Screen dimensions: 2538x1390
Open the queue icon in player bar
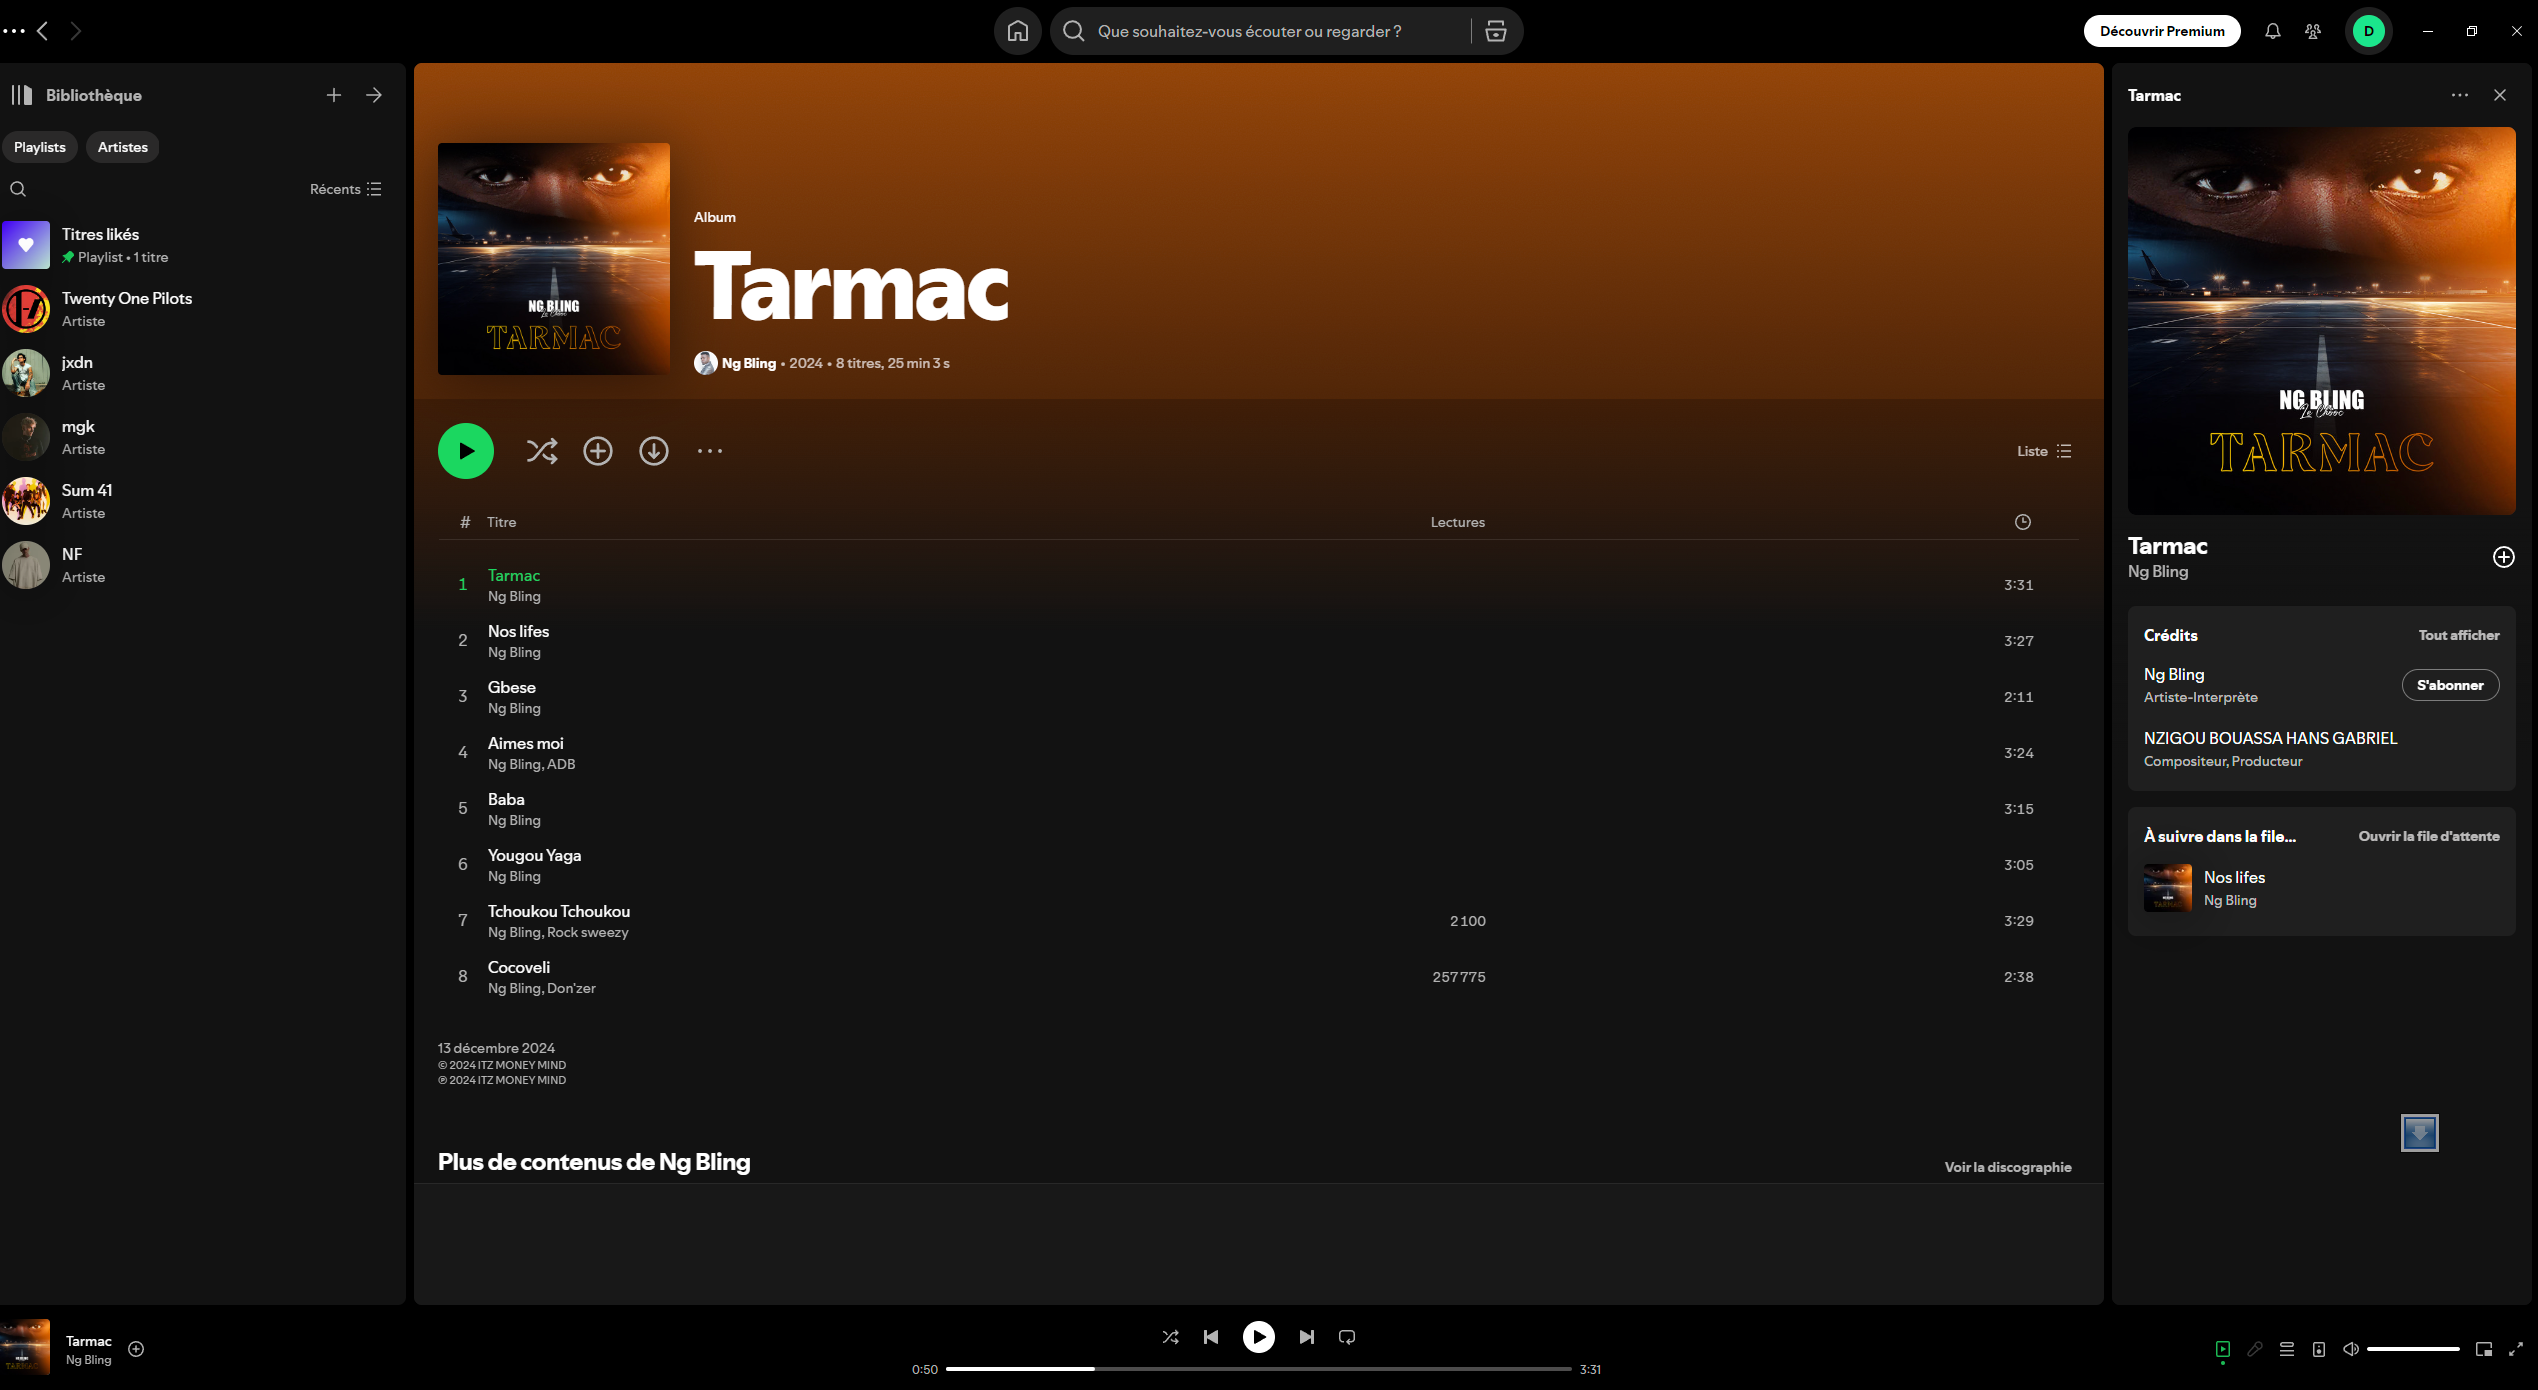(x=2286, y=1349)
